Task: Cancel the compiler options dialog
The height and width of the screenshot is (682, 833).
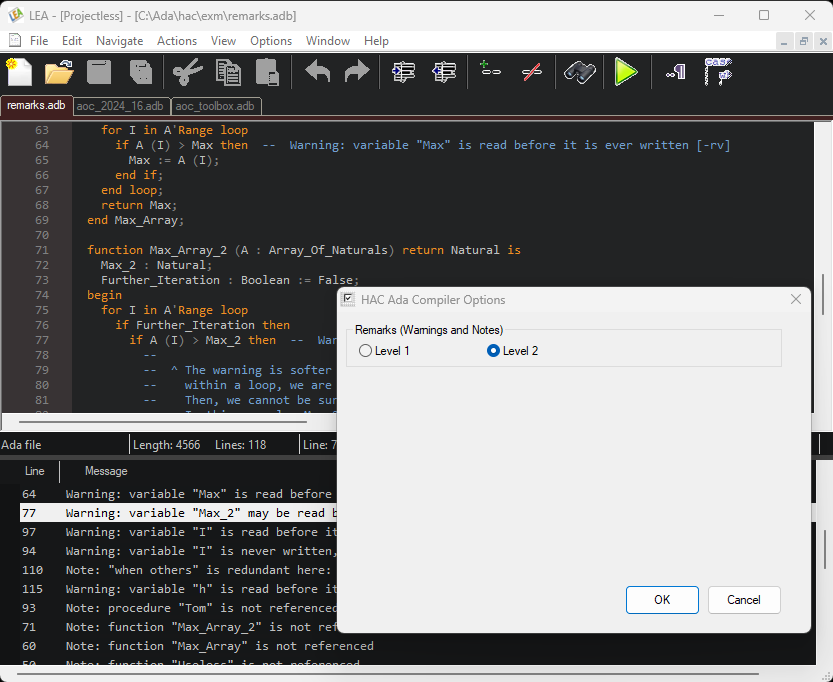Action: [744, 600]
